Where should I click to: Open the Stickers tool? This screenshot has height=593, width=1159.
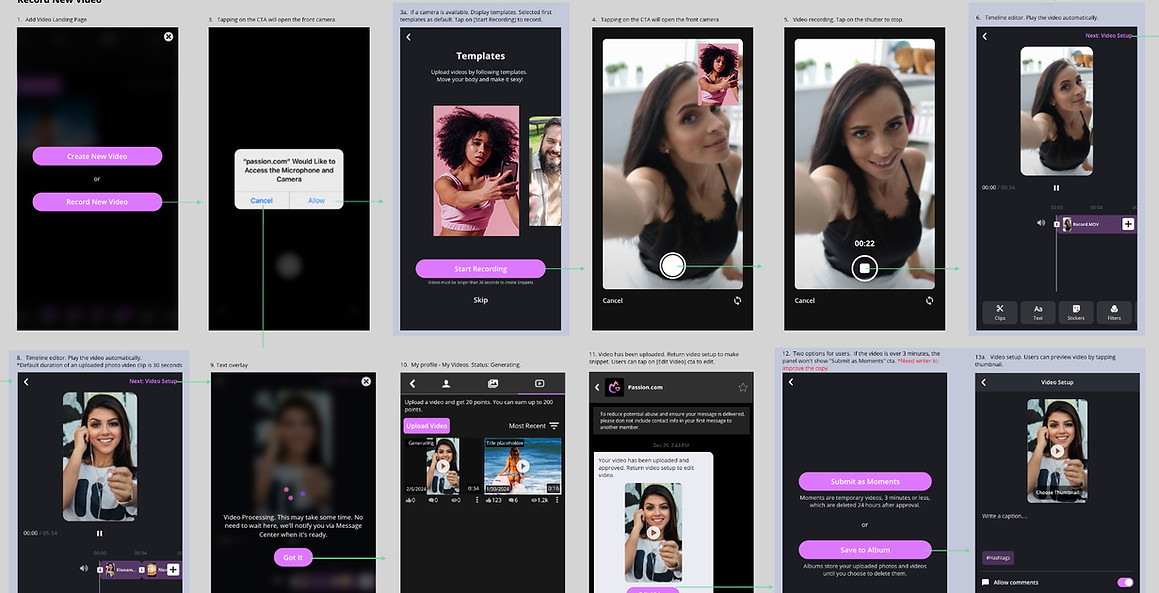point(1076,312)
